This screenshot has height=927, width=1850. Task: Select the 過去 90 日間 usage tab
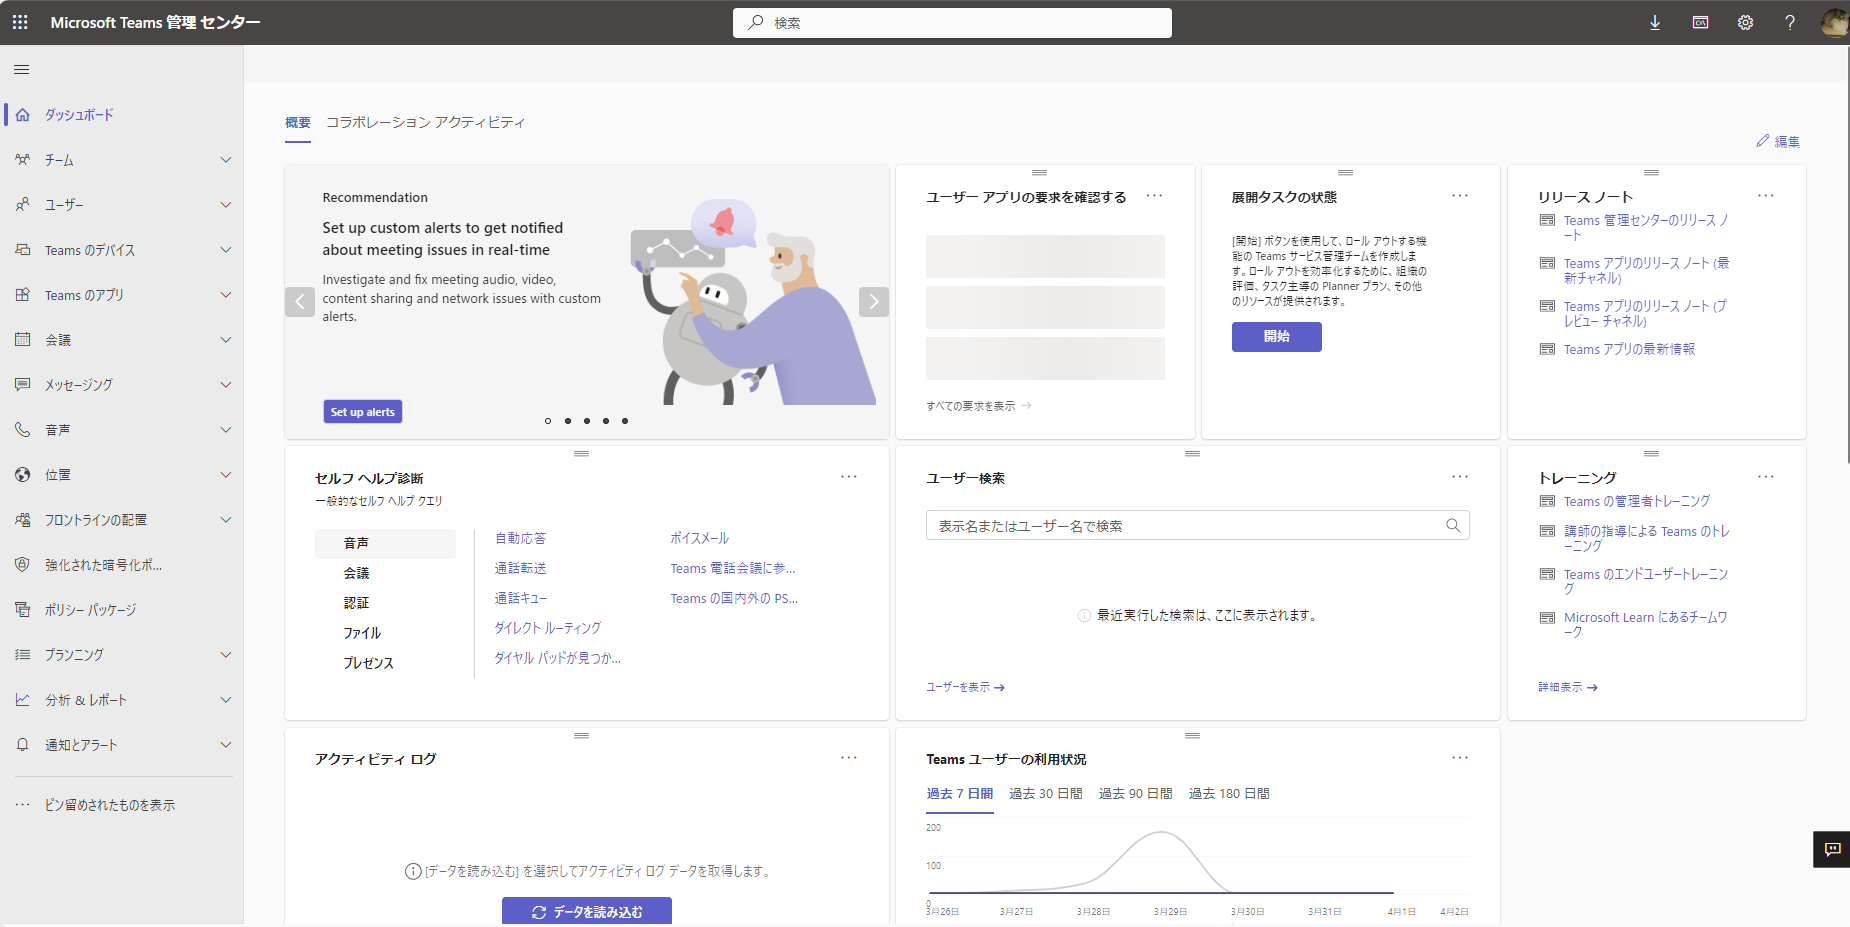coord(1136,794)
